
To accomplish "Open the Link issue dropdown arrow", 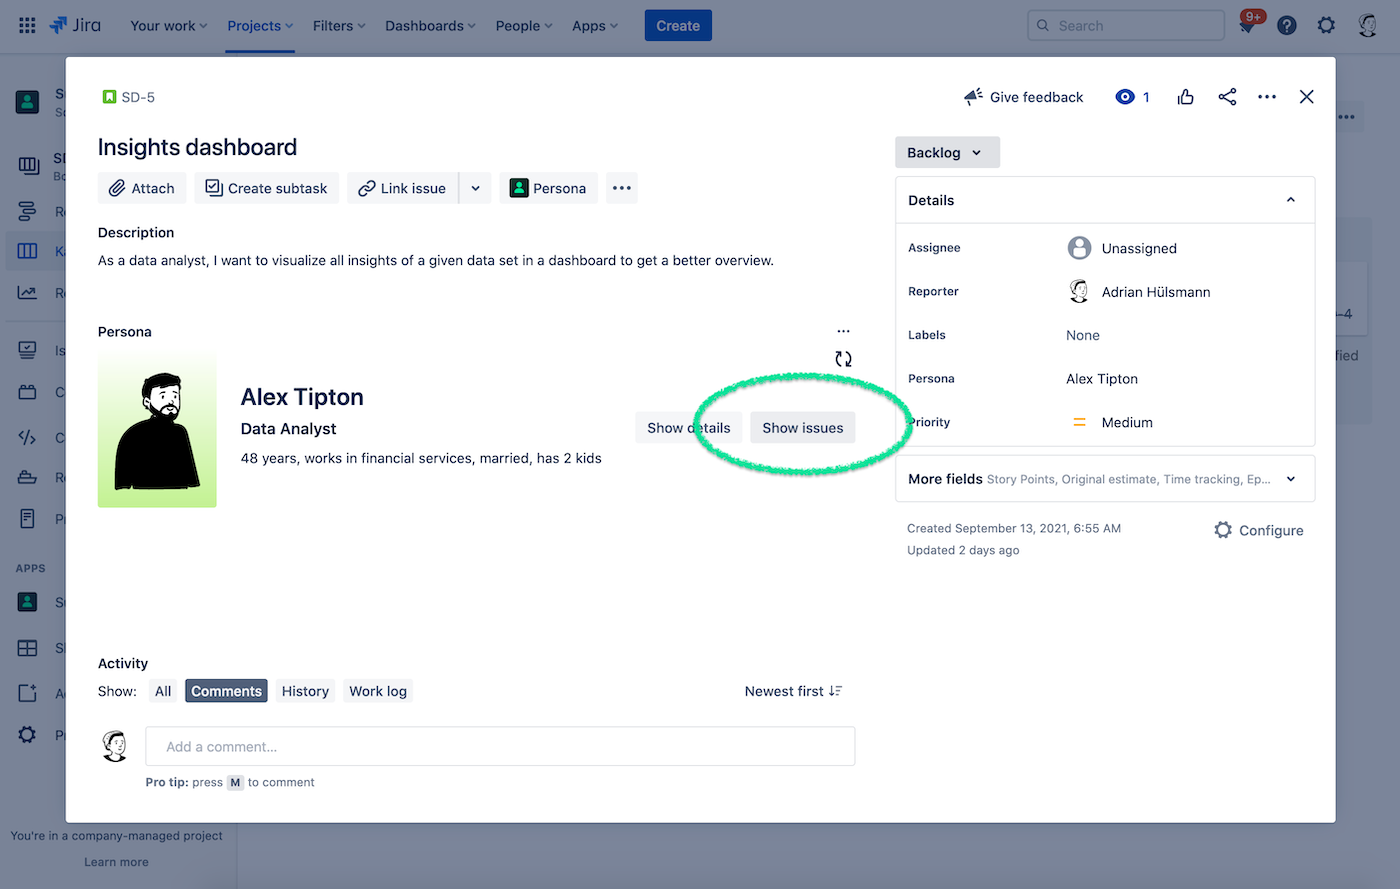I will pyautogui.click(x=476, y=188).
